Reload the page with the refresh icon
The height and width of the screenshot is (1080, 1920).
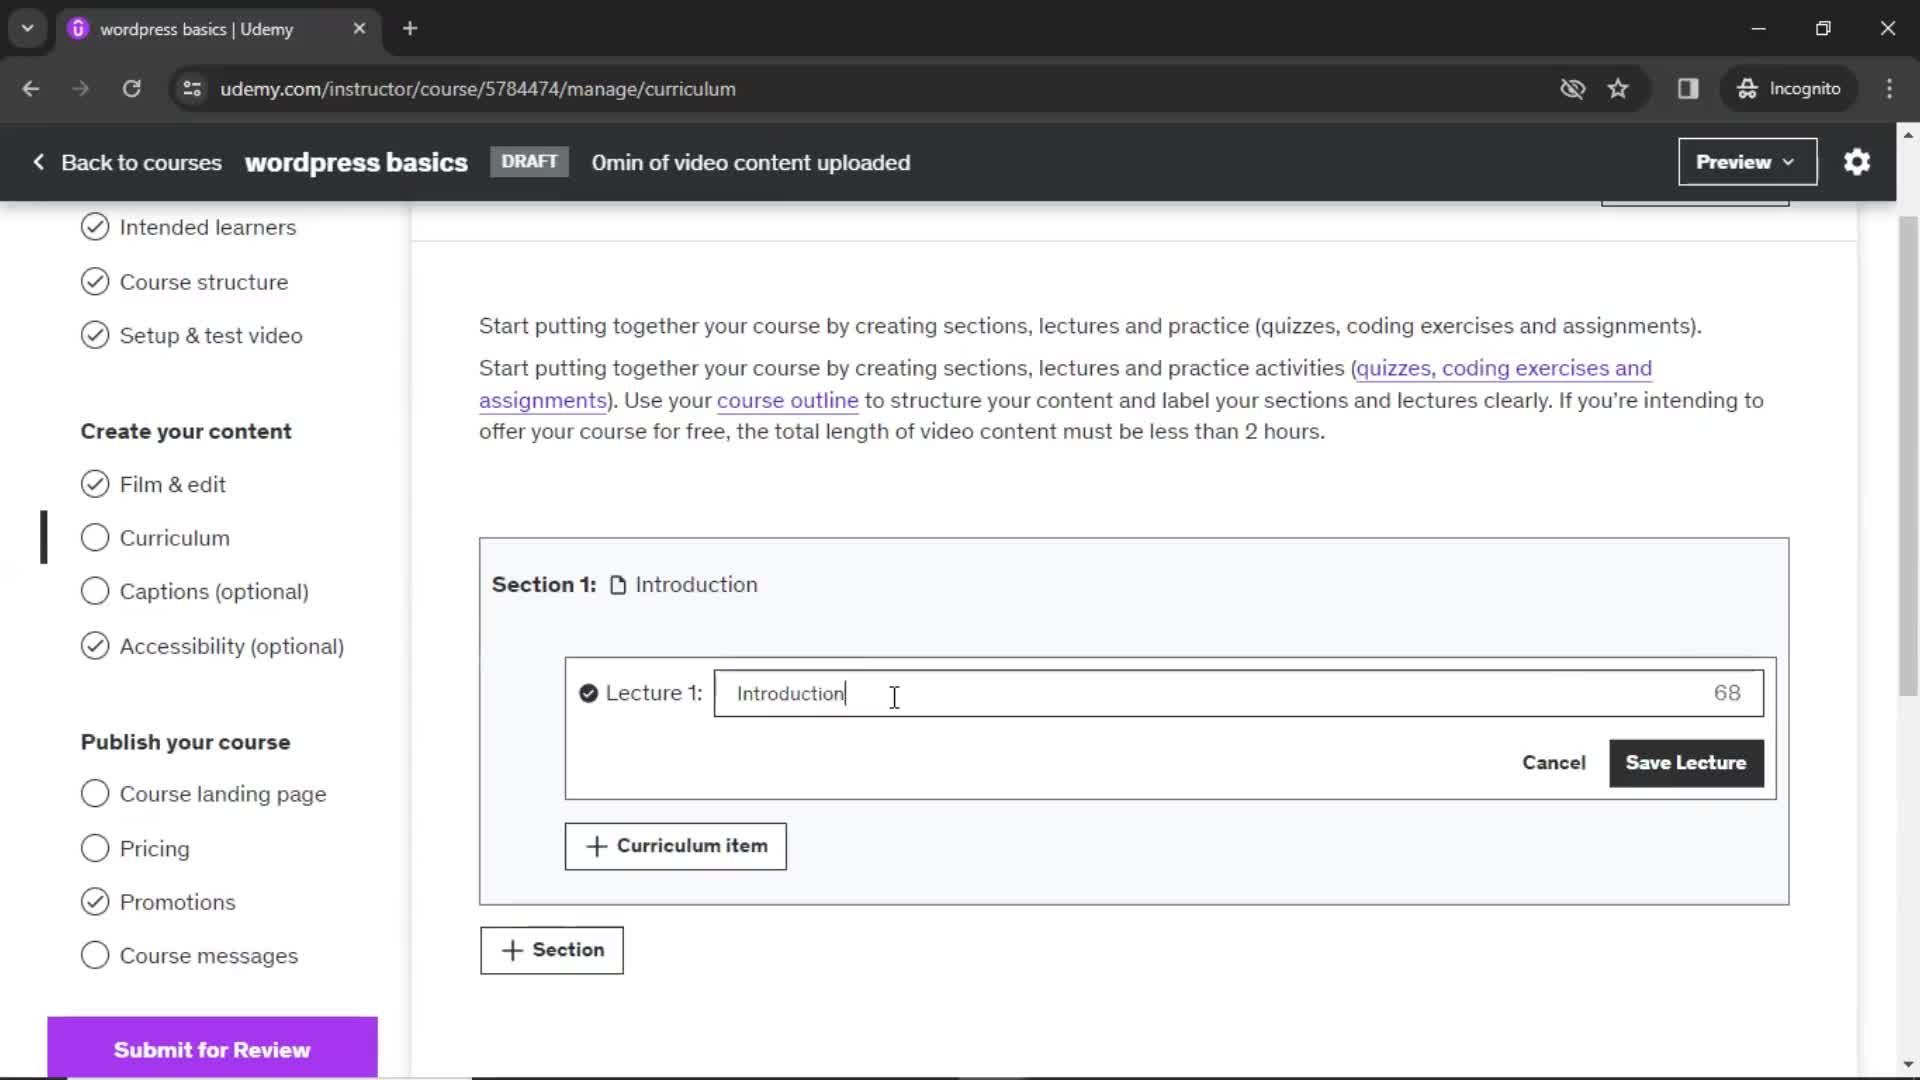131,89
